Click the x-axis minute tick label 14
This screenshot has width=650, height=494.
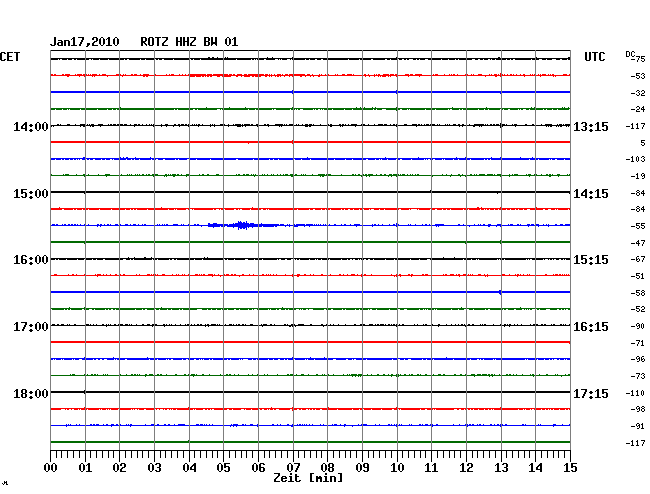click(535, 468)
